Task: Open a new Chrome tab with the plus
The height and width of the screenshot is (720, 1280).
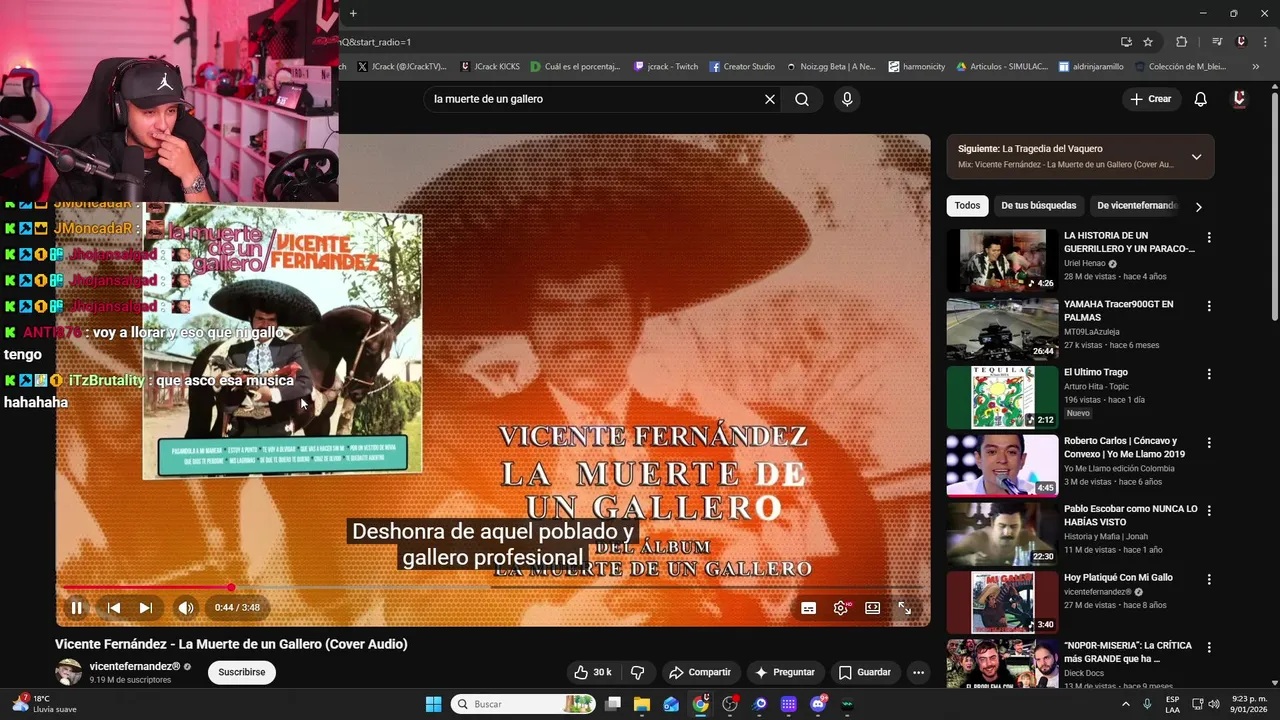Action: click(x=353, y=13)
